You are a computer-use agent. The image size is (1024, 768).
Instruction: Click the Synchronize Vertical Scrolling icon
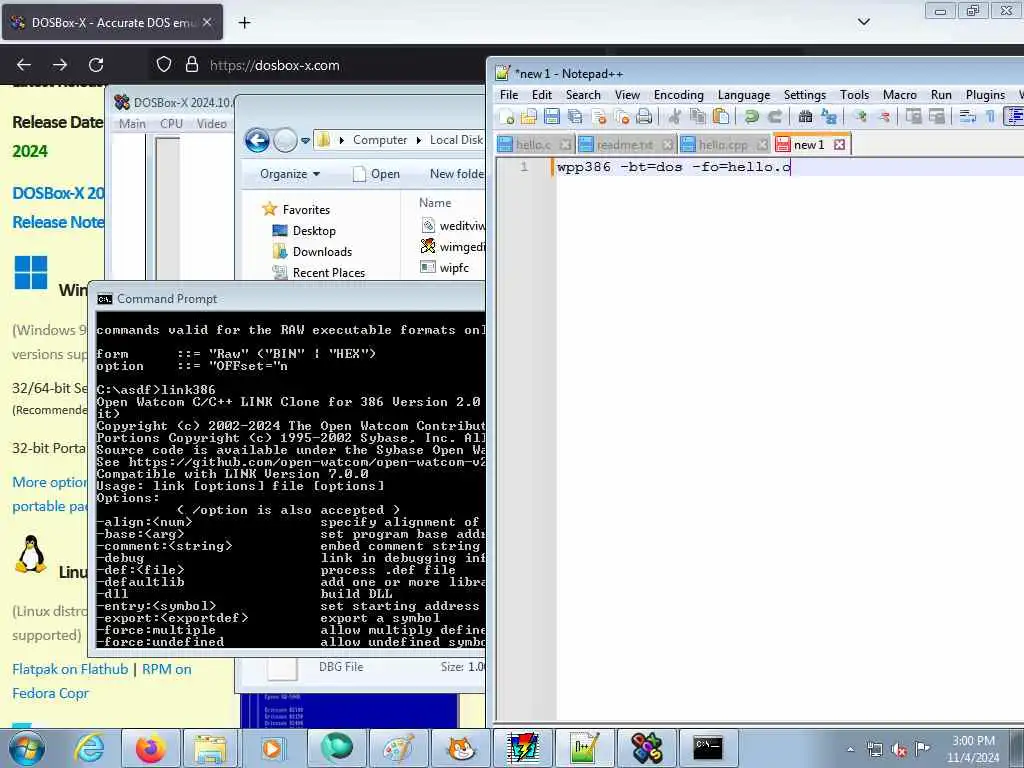coord(914,117)
